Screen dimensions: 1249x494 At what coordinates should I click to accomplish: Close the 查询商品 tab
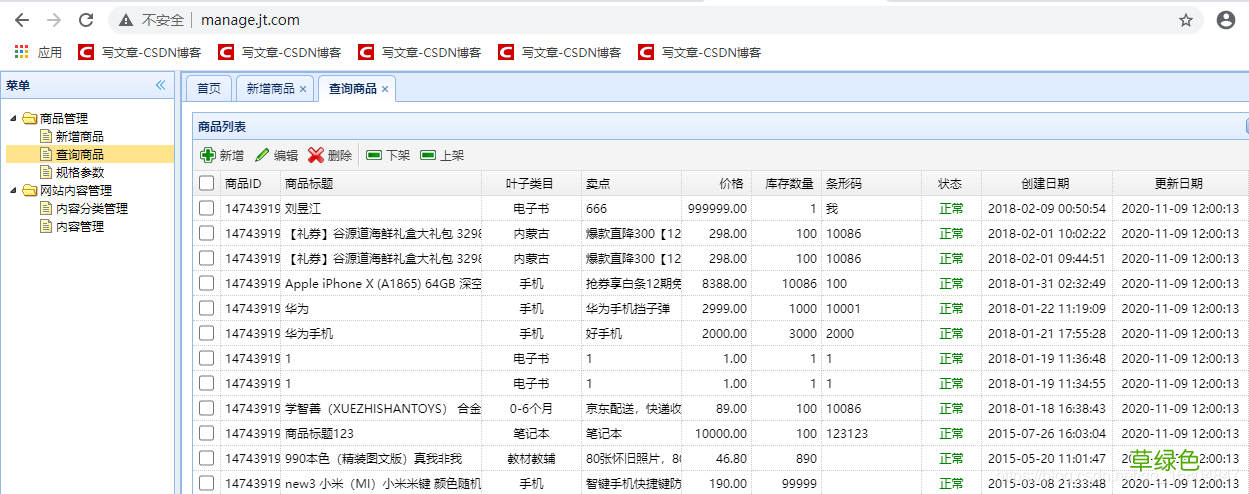tap(385, 89)
